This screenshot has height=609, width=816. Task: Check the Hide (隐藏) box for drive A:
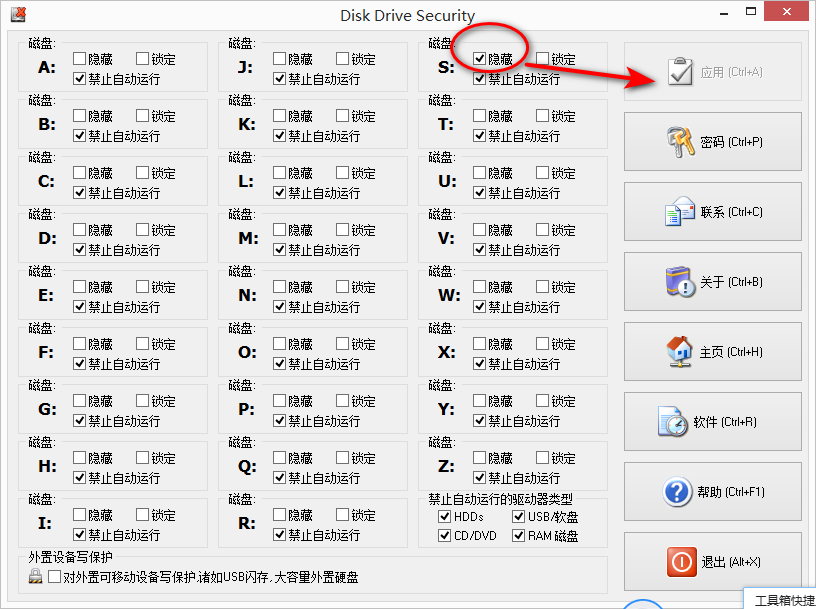80,58
